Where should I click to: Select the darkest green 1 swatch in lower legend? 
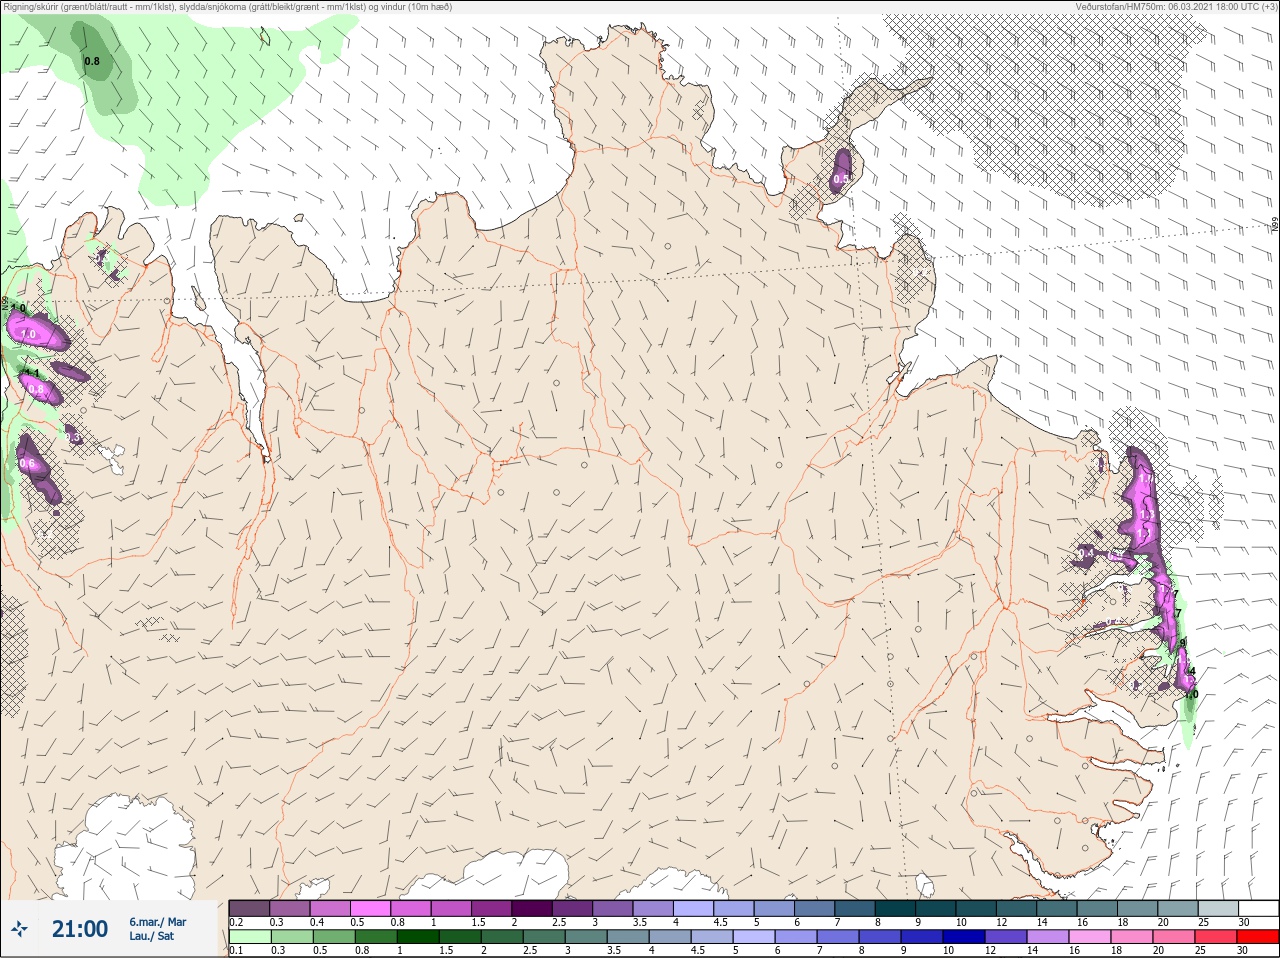click(x=418, y=937)
